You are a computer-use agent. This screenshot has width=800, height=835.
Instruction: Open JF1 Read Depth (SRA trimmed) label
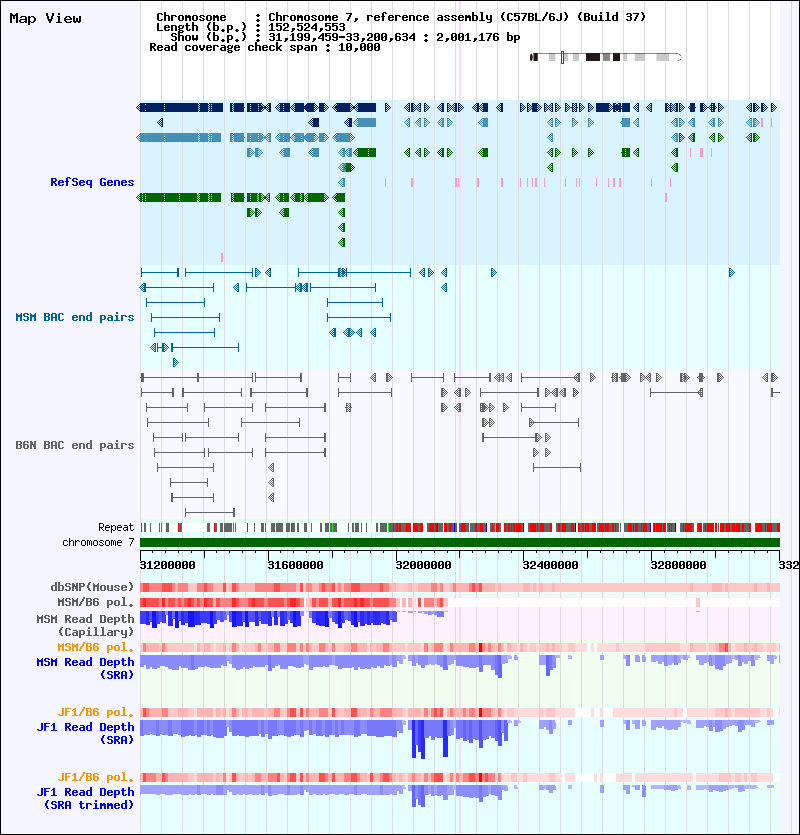coord(85,798)
